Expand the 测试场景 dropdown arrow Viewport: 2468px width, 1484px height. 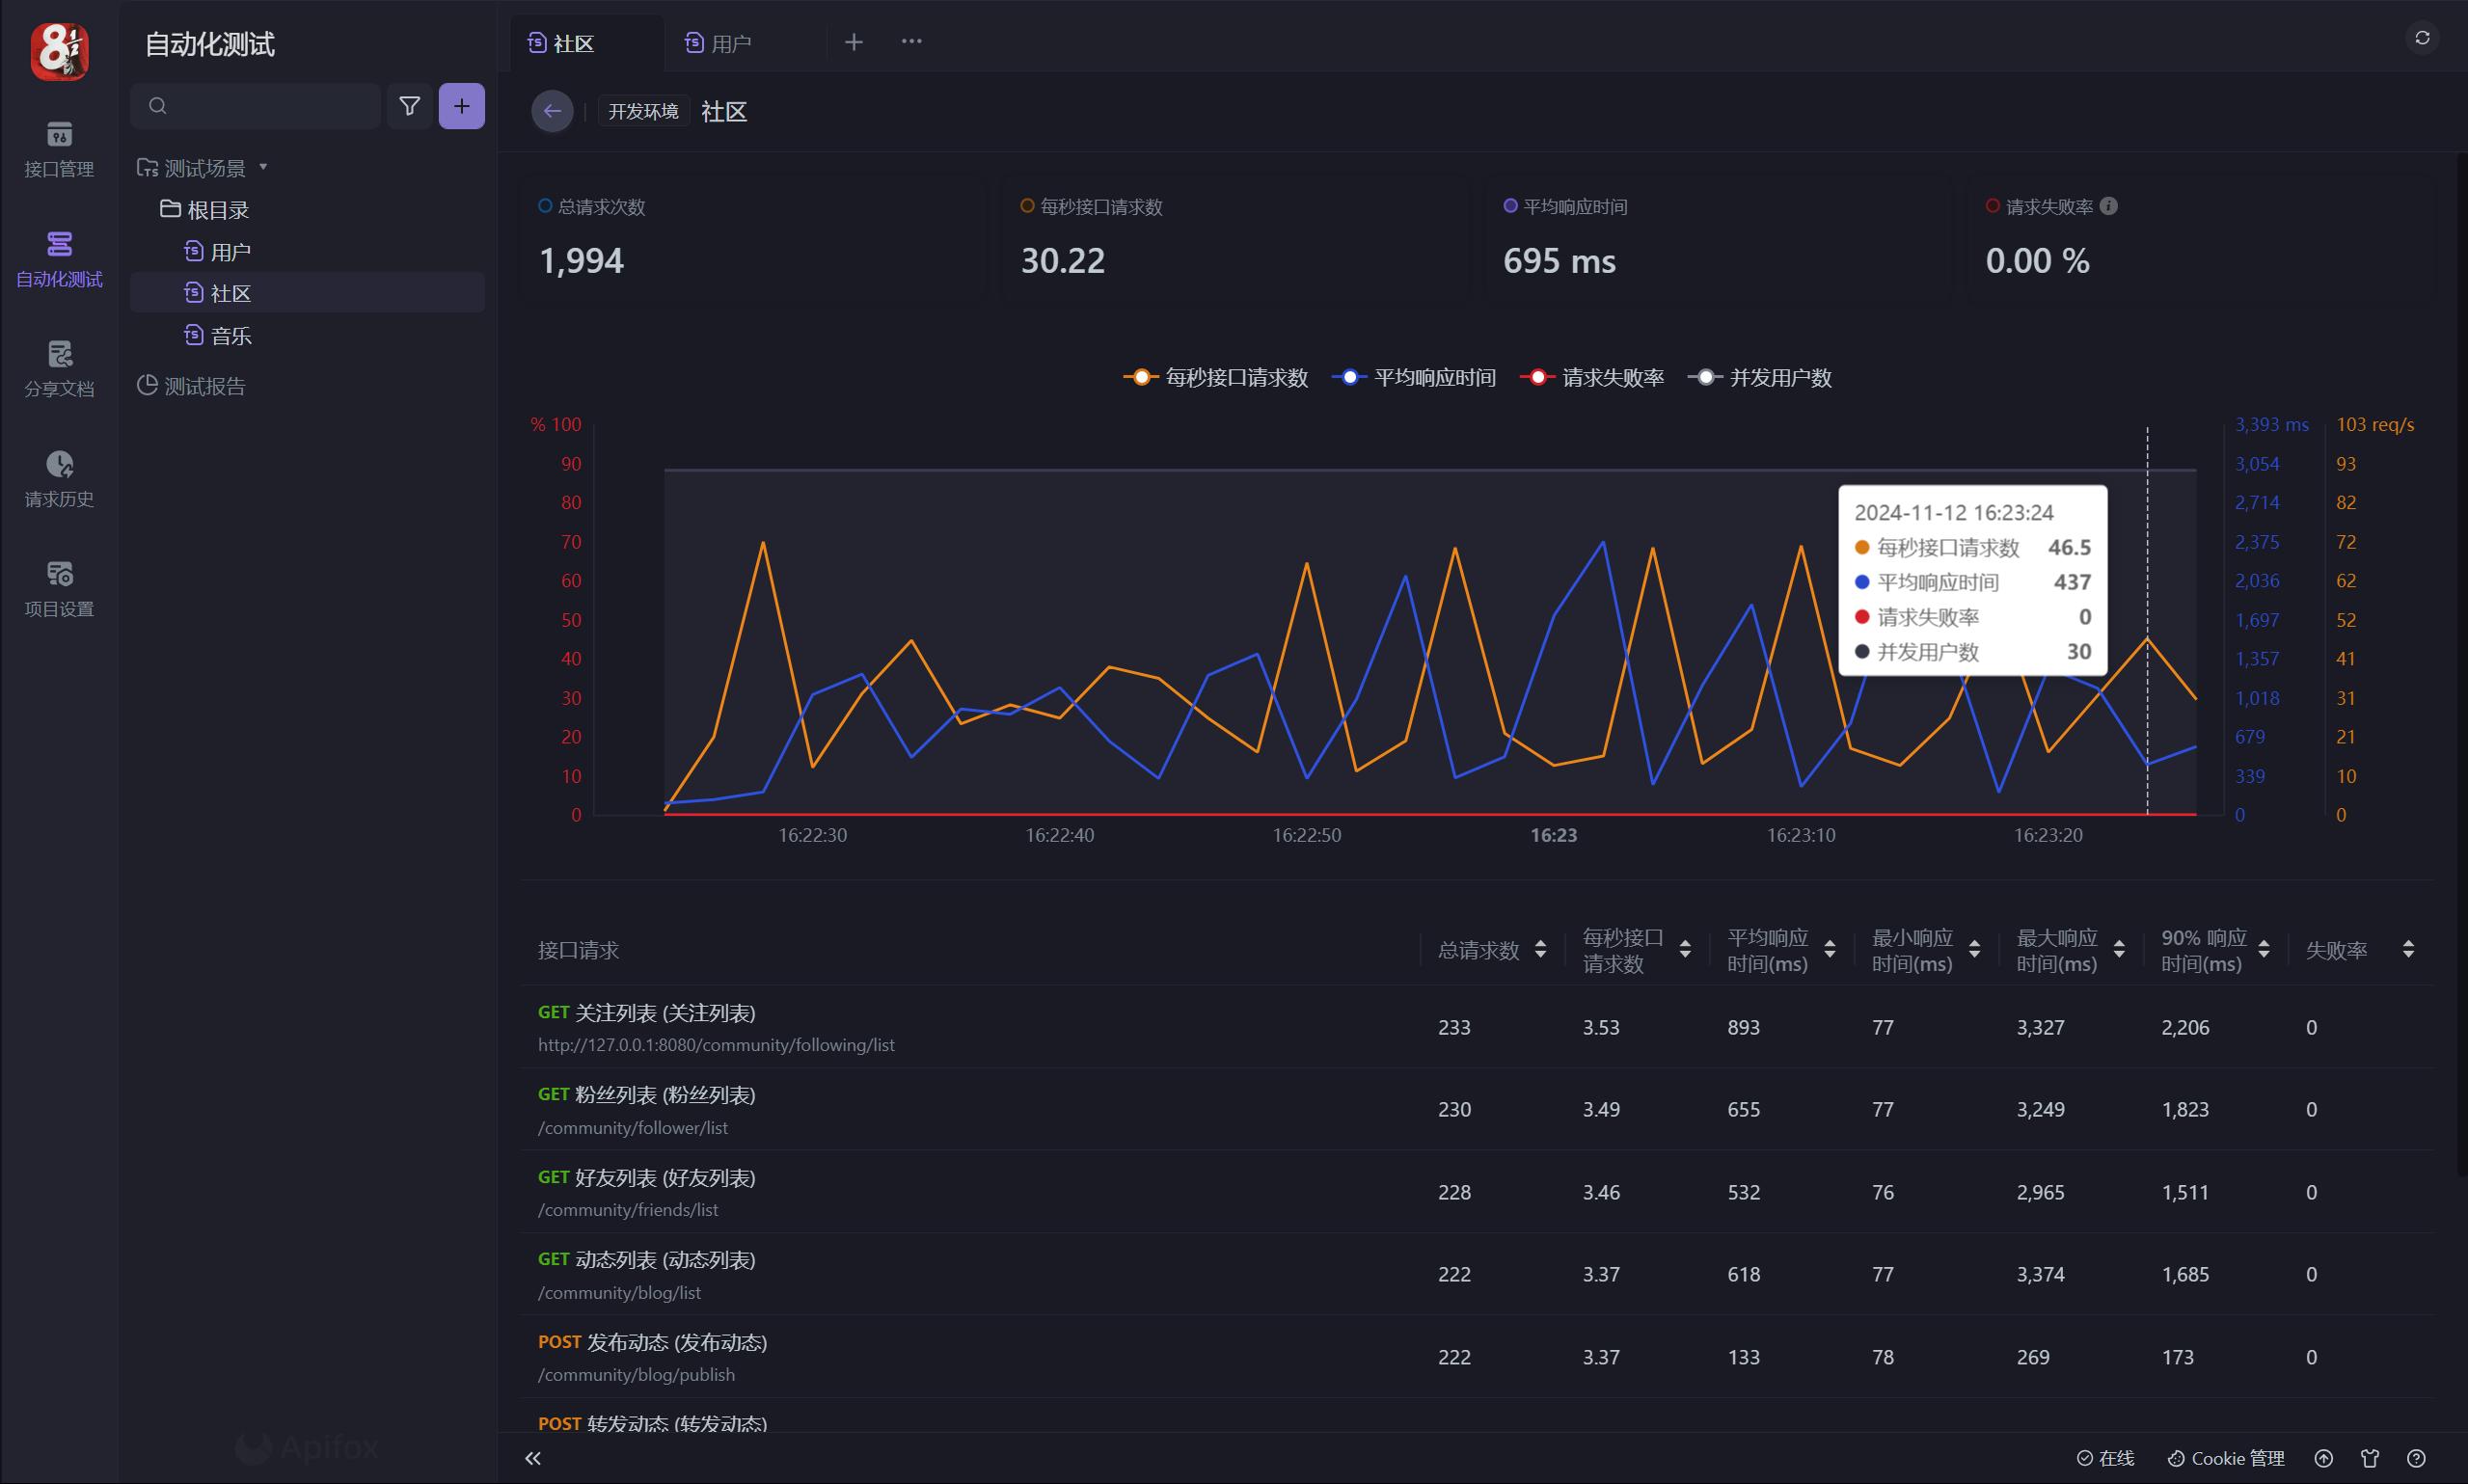(x=263, y=167)
